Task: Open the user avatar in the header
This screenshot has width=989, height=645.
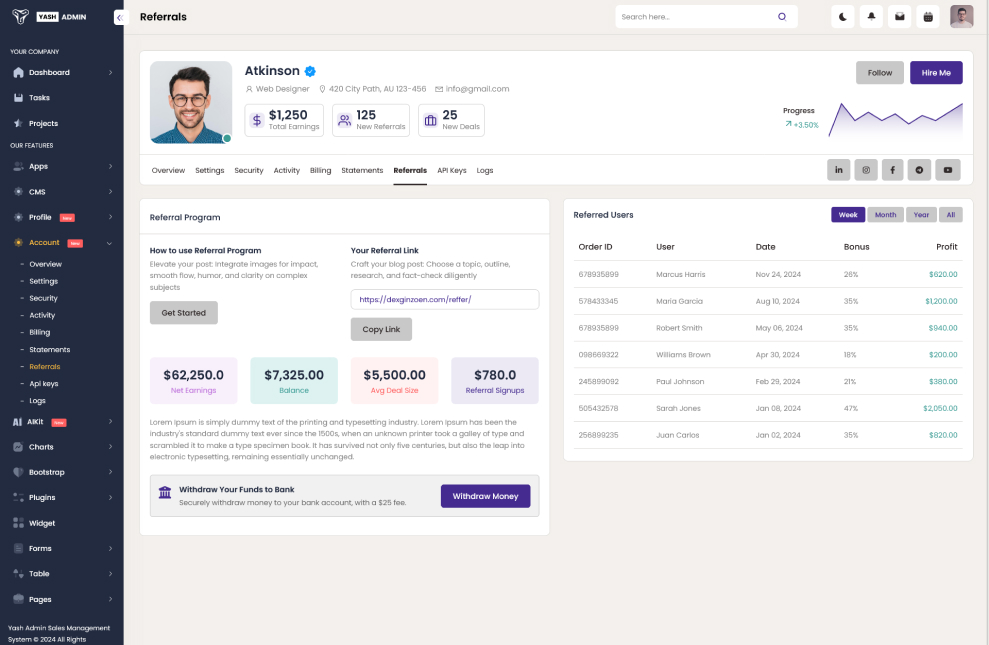Action: click(961, 17)
